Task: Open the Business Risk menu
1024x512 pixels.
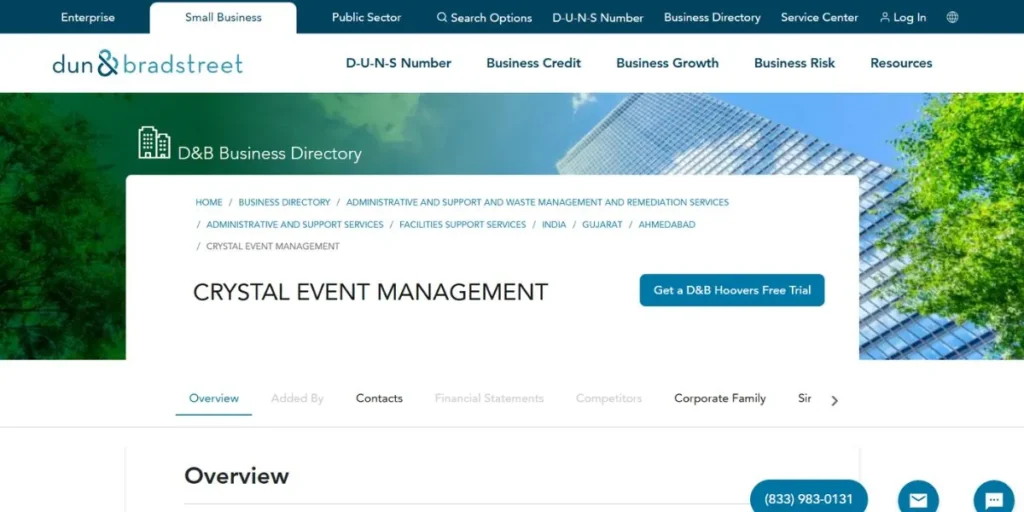Action: tap(794, 63)
